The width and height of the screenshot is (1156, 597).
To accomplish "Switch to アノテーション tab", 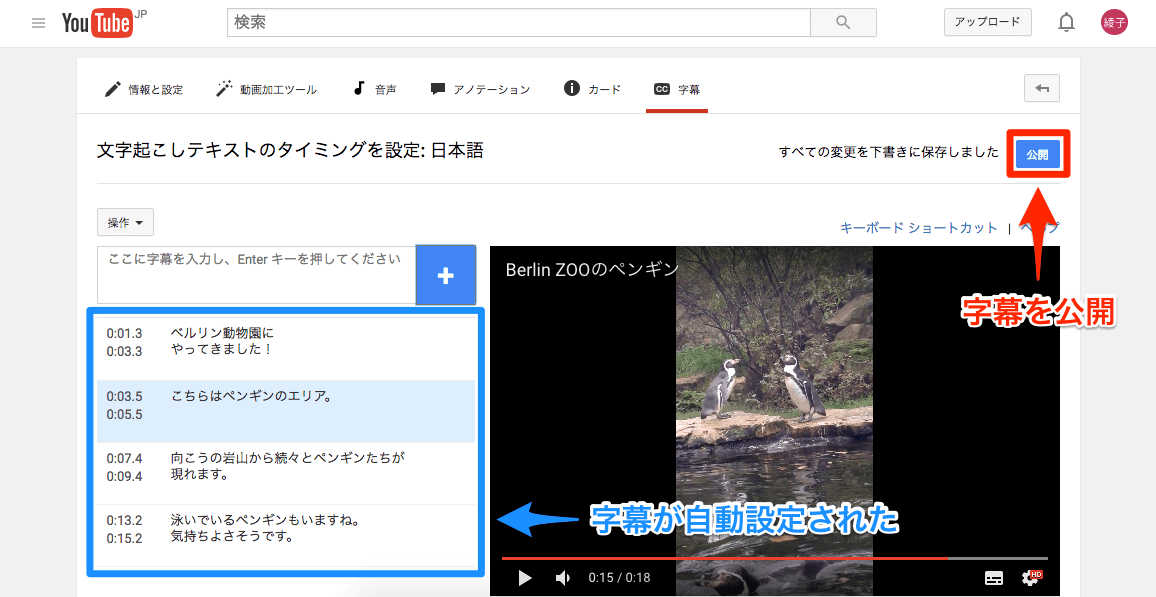I will 480,89.
